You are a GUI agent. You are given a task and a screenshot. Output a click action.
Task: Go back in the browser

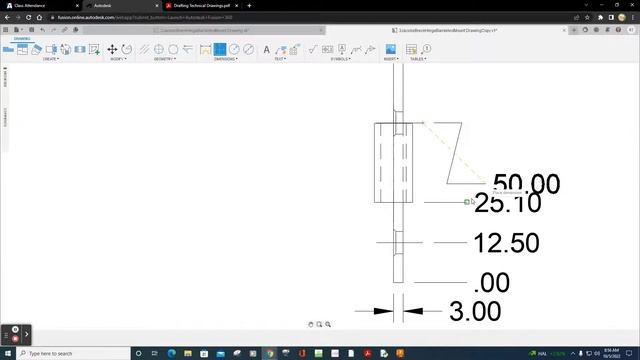click(7, 18)
